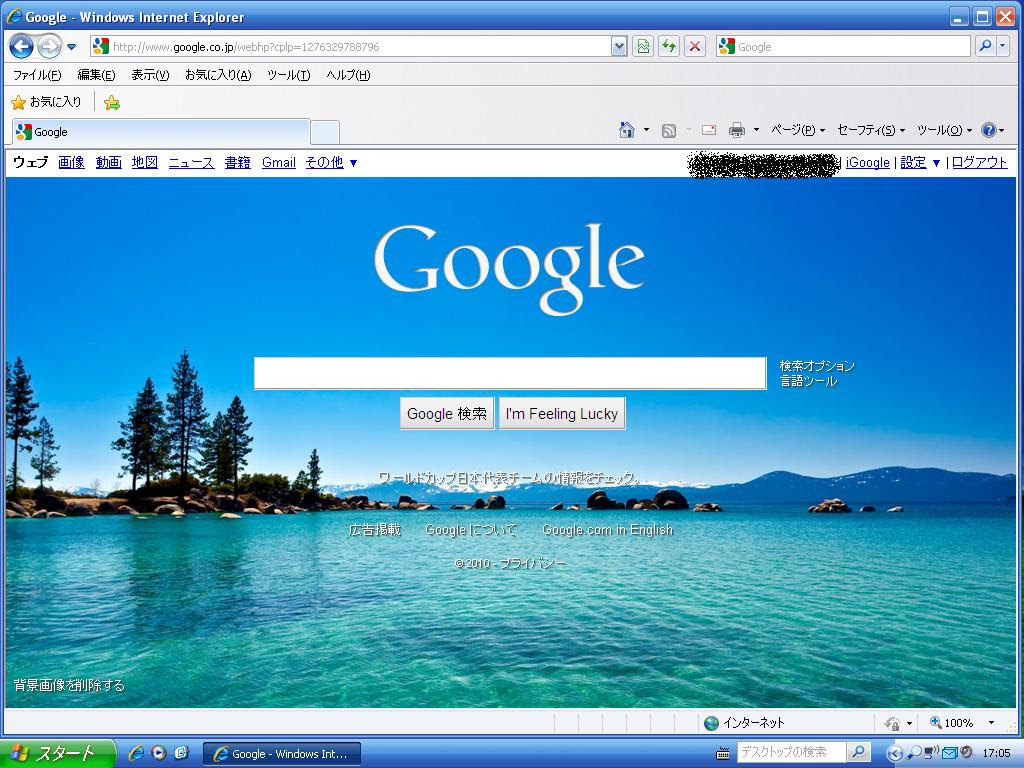Click the Read Mail icon
Screen dimensions: 1024x768
coord(709,130)
